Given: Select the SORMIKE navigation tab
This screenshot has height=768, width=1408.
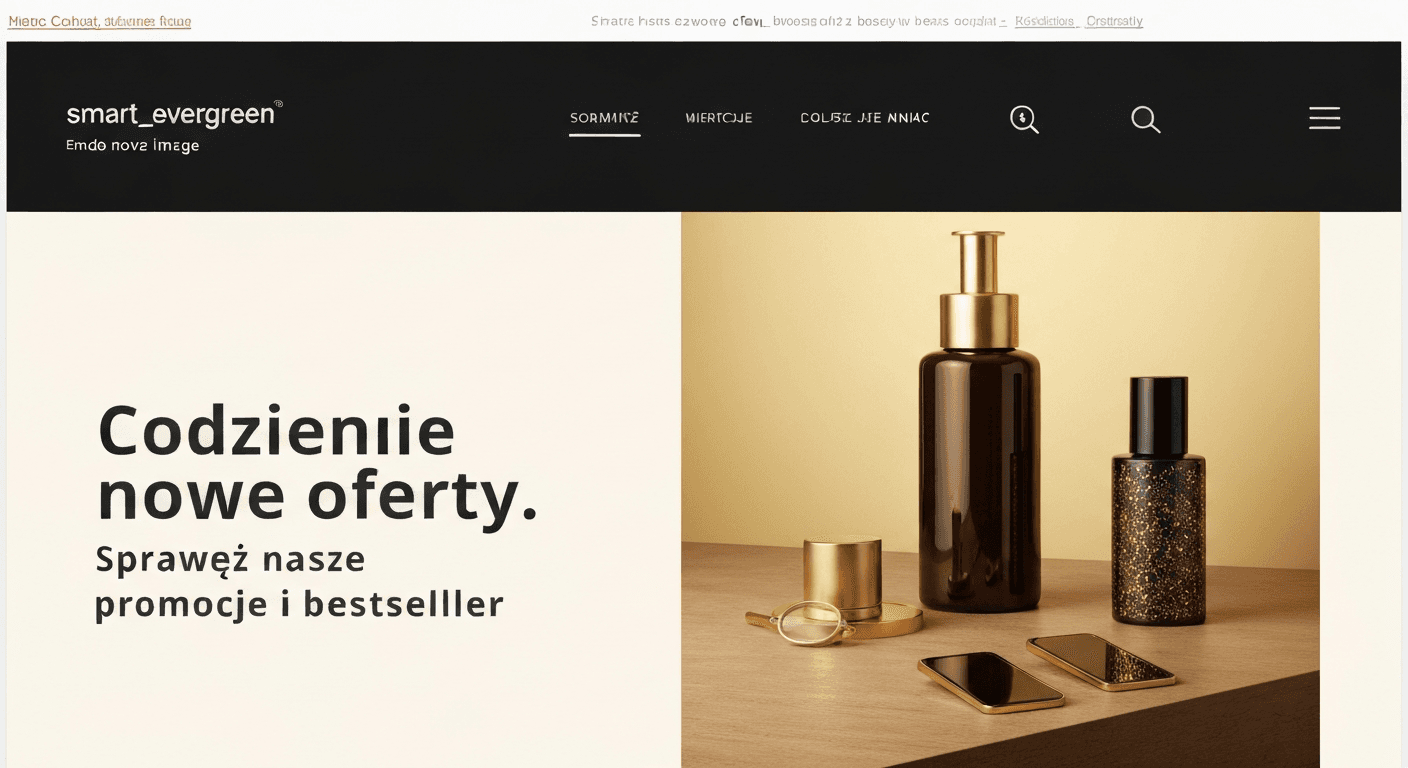Looking at the screenshot, I should point(604,118).
